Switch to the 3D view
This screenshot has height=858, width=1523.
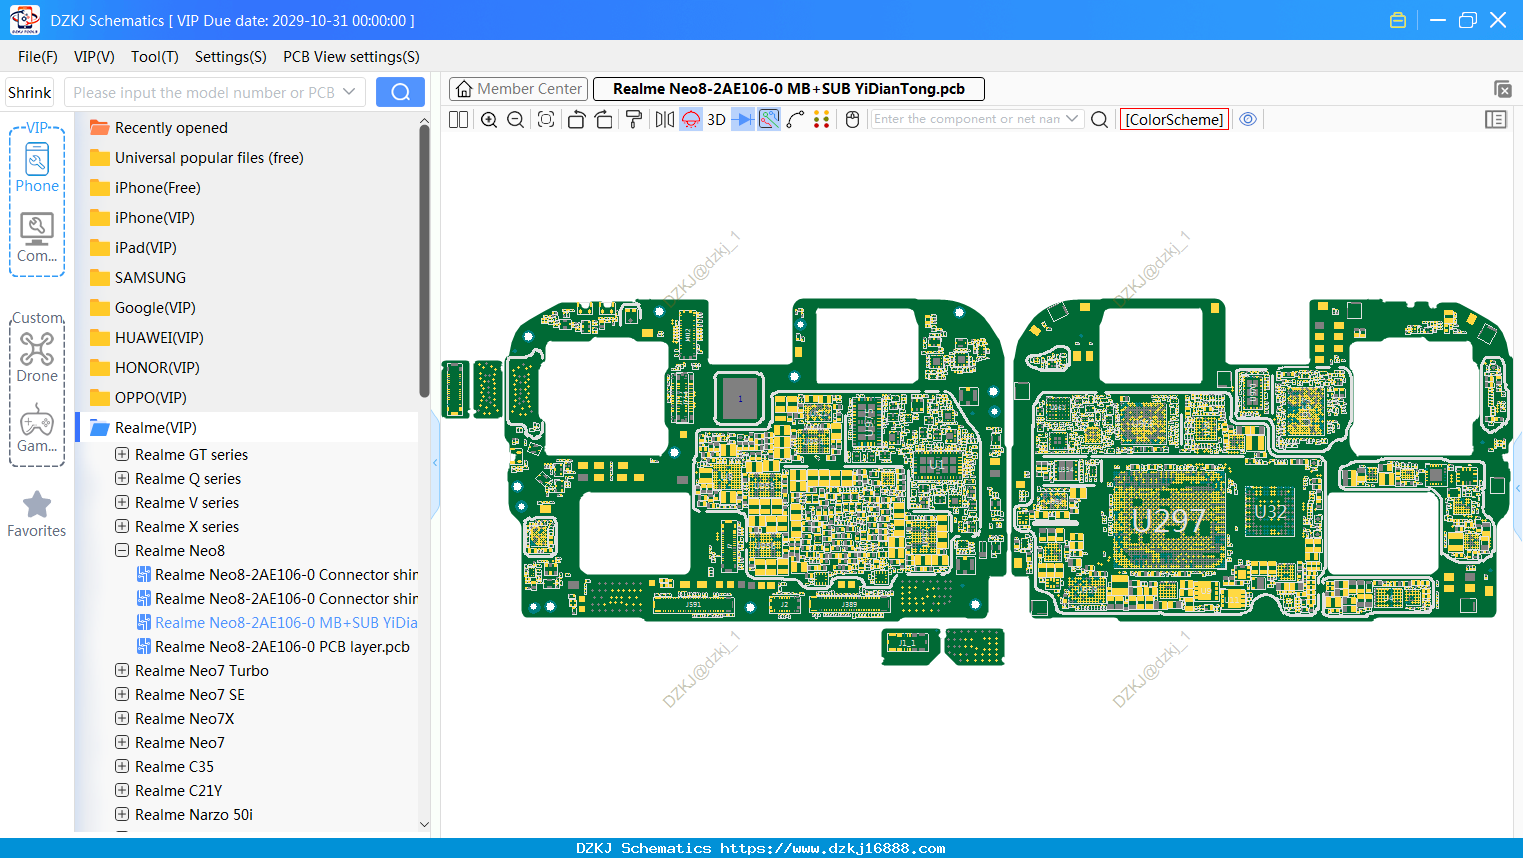pyautogui.click(x=716, y=120)
